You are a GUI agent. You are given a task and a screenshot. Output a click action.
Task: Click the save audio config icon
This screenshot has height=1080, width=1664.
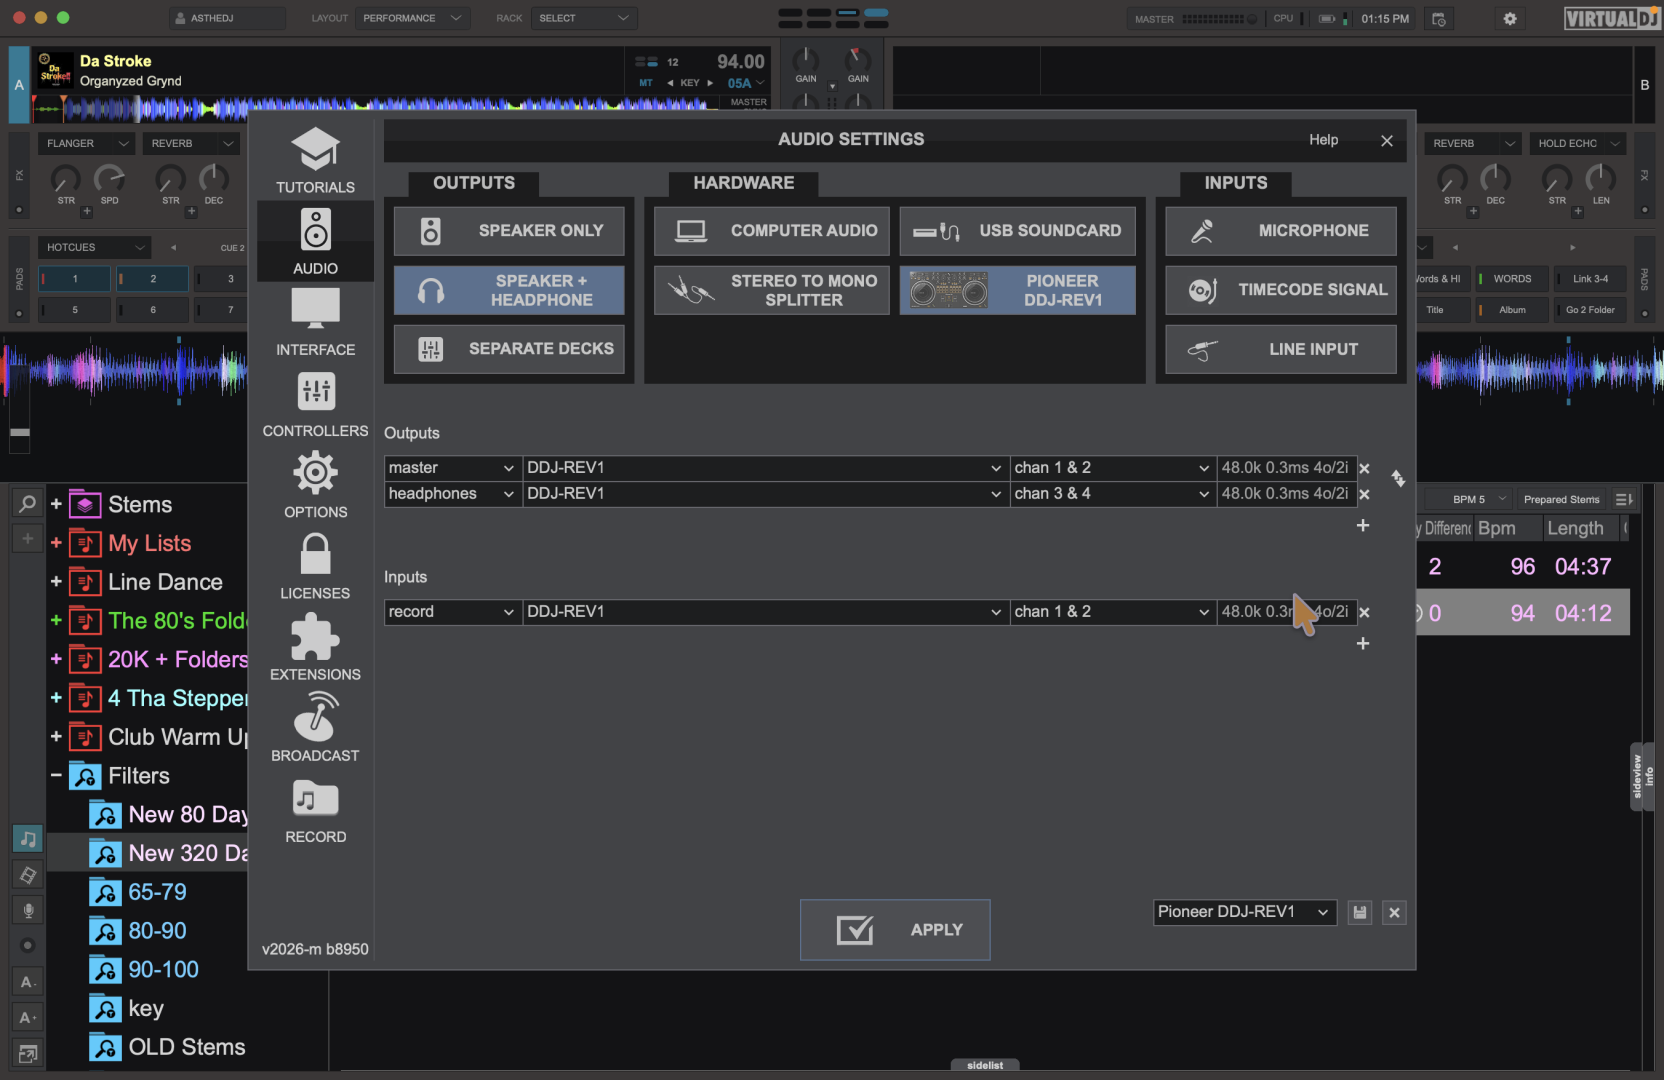[1359, 912]
